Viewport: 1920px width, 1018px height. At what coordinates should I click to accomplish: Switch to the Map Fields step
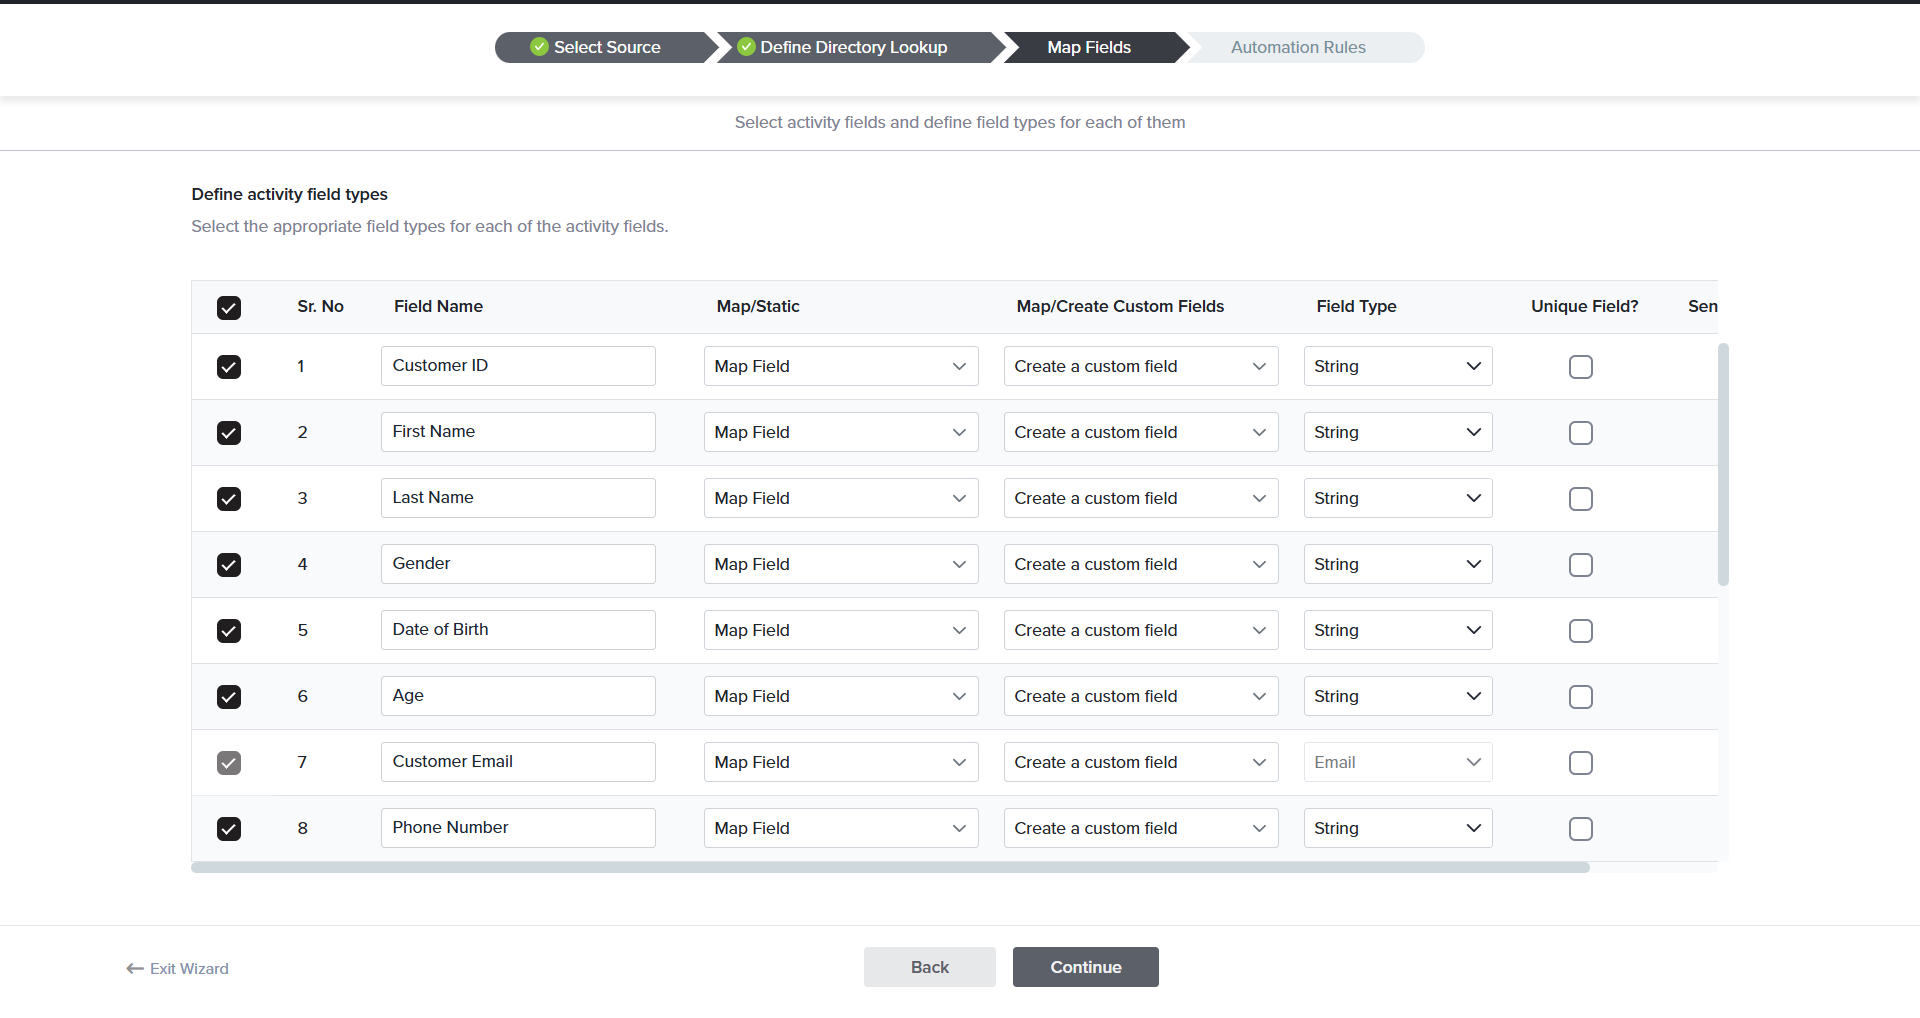[1088, 48]
